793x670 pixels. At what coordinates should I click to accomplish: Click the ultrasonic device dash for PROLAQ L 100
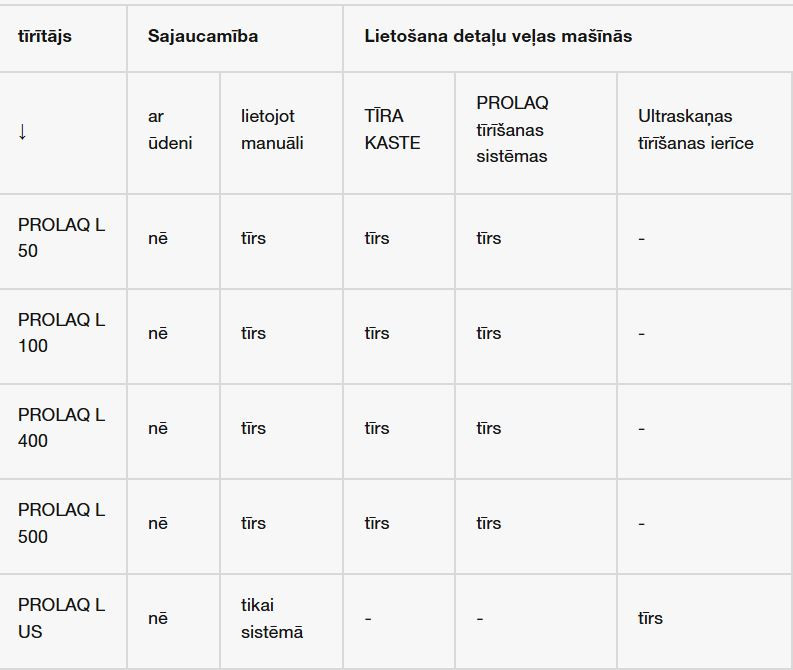[x=642, y=334]
